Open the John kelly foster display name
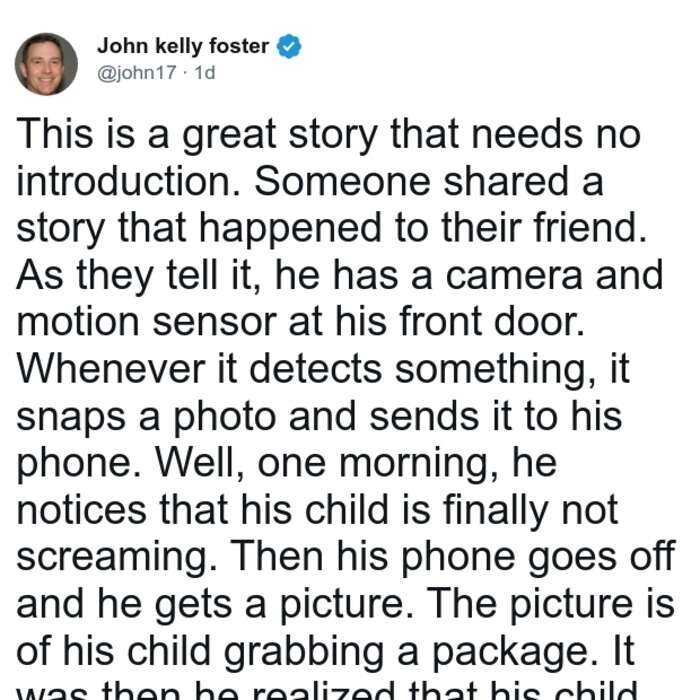Viewport: 700px width, 700px height. click(x=183, y=46)
